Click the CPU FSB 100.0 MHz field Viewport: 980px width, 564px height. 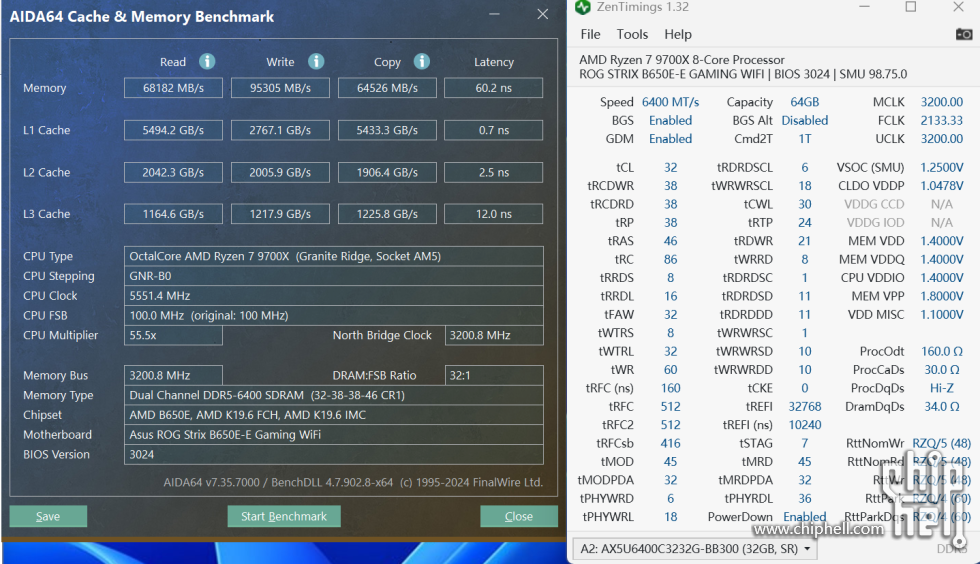[334, 315]
